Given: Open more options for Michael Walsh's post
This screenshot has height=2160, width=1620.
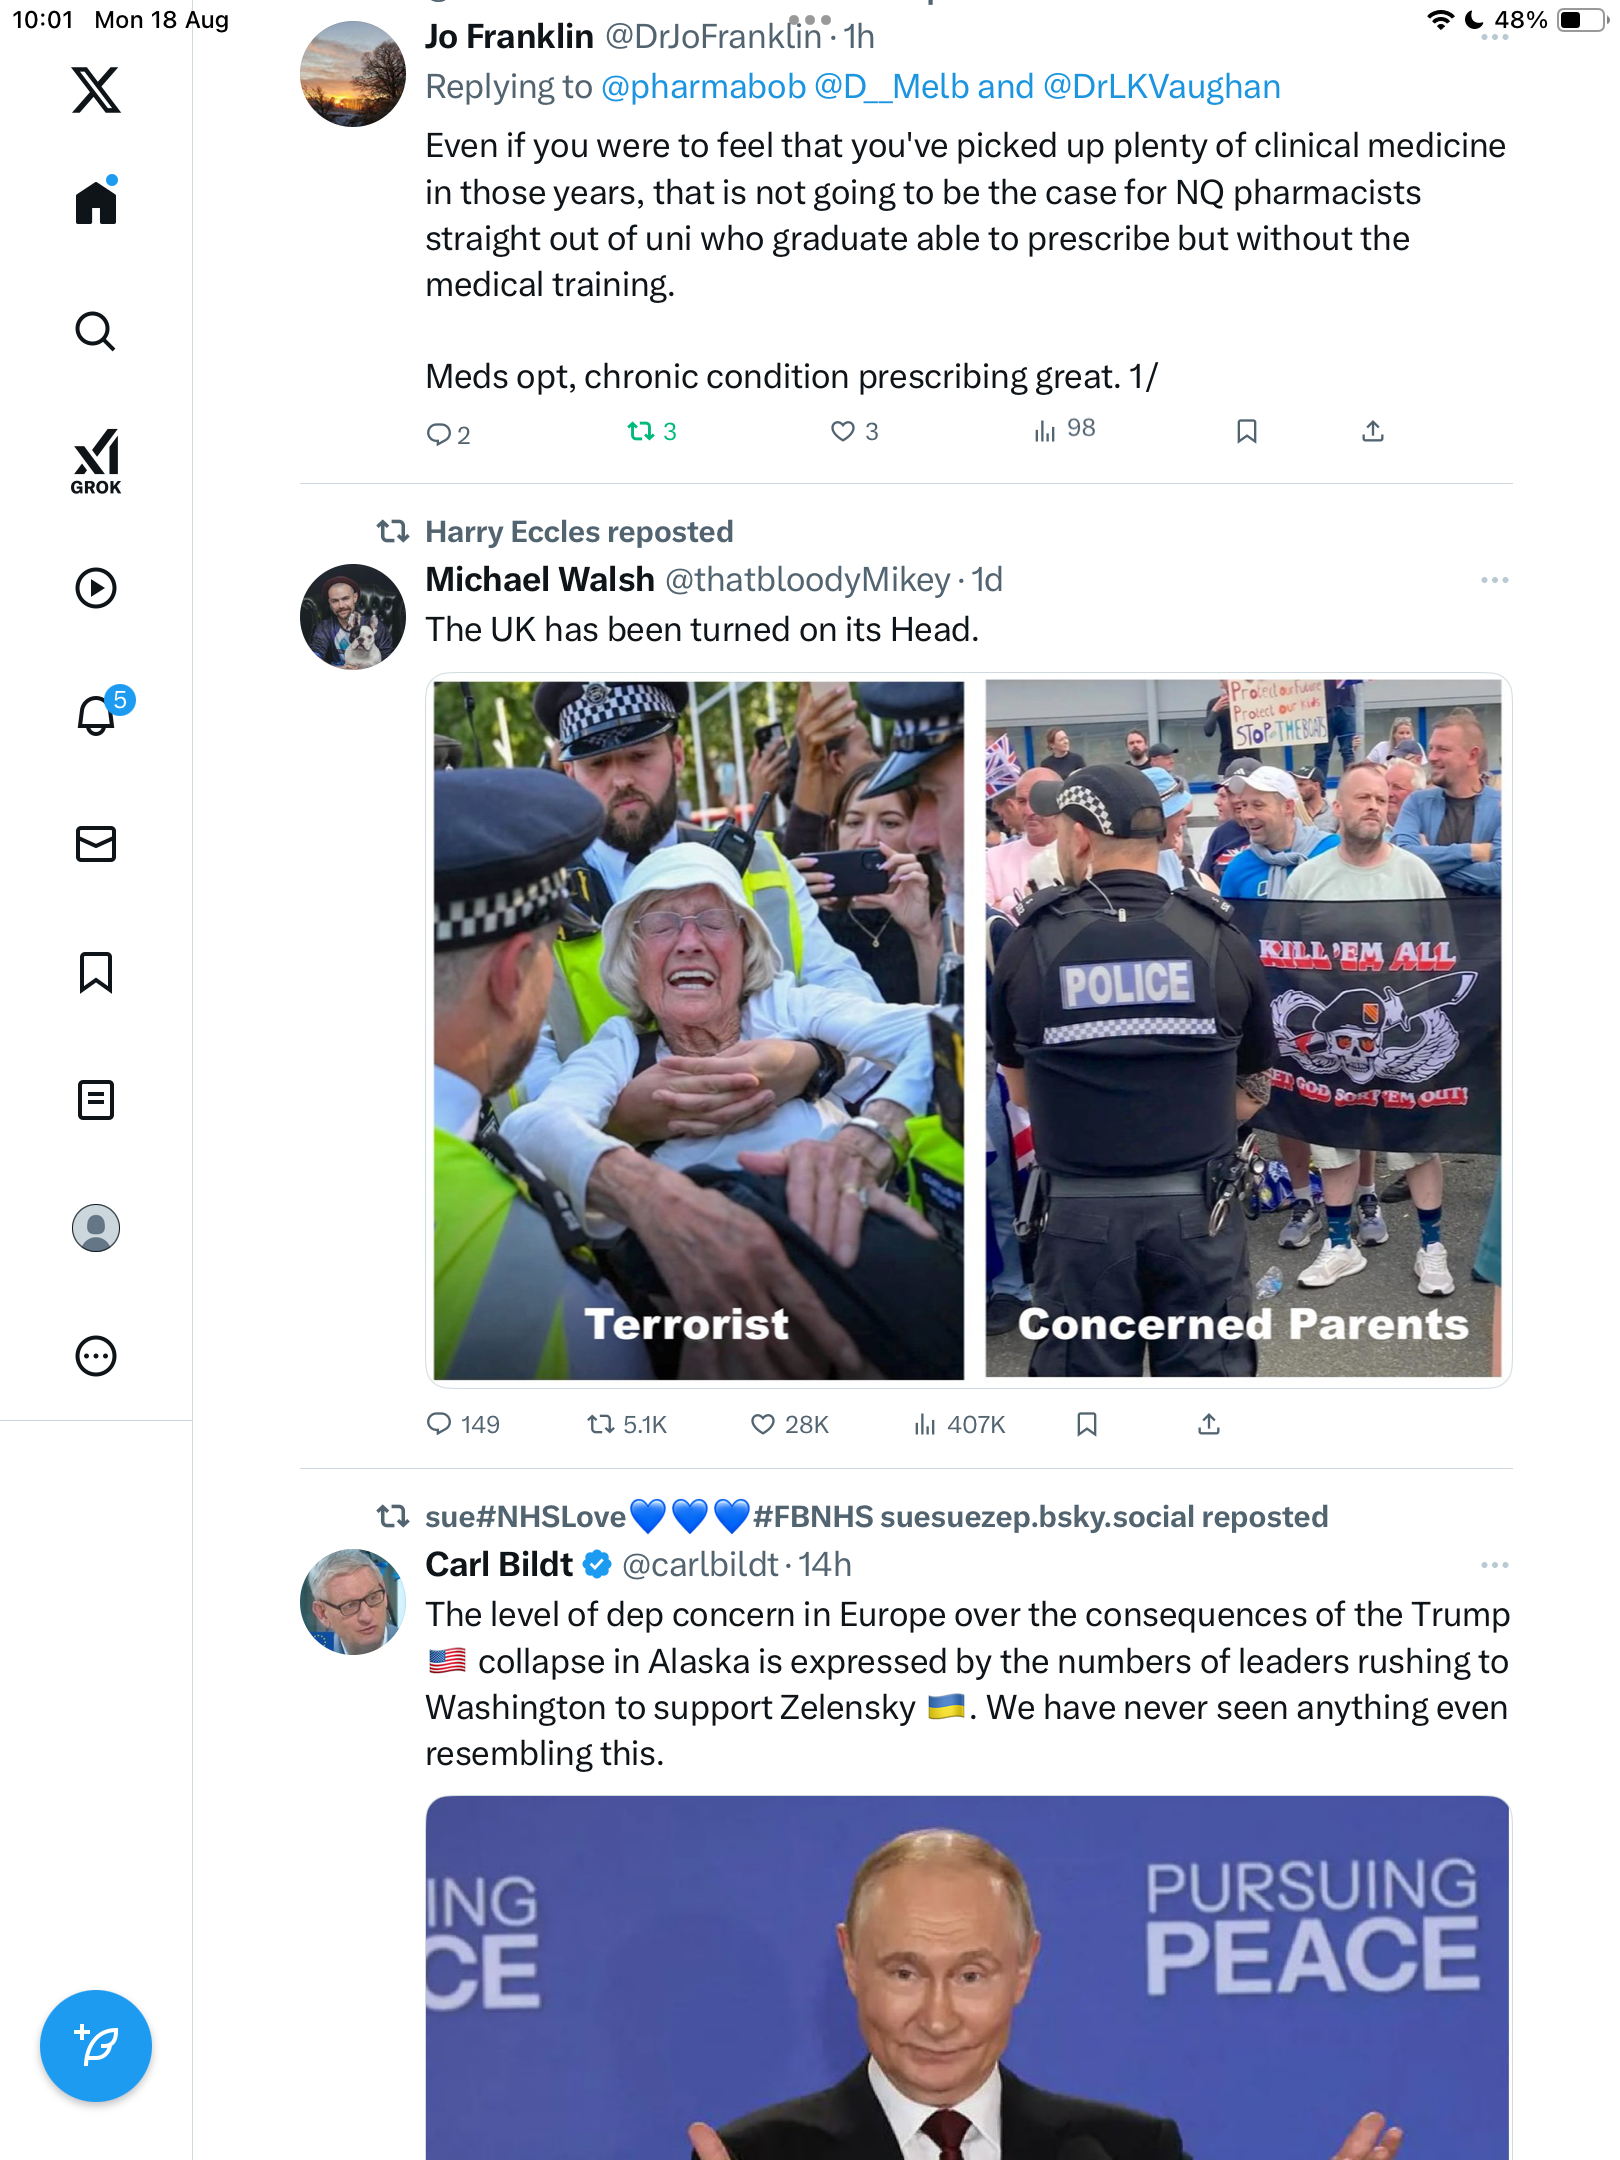Looking at the screenshot, I should coord(1494,580).
